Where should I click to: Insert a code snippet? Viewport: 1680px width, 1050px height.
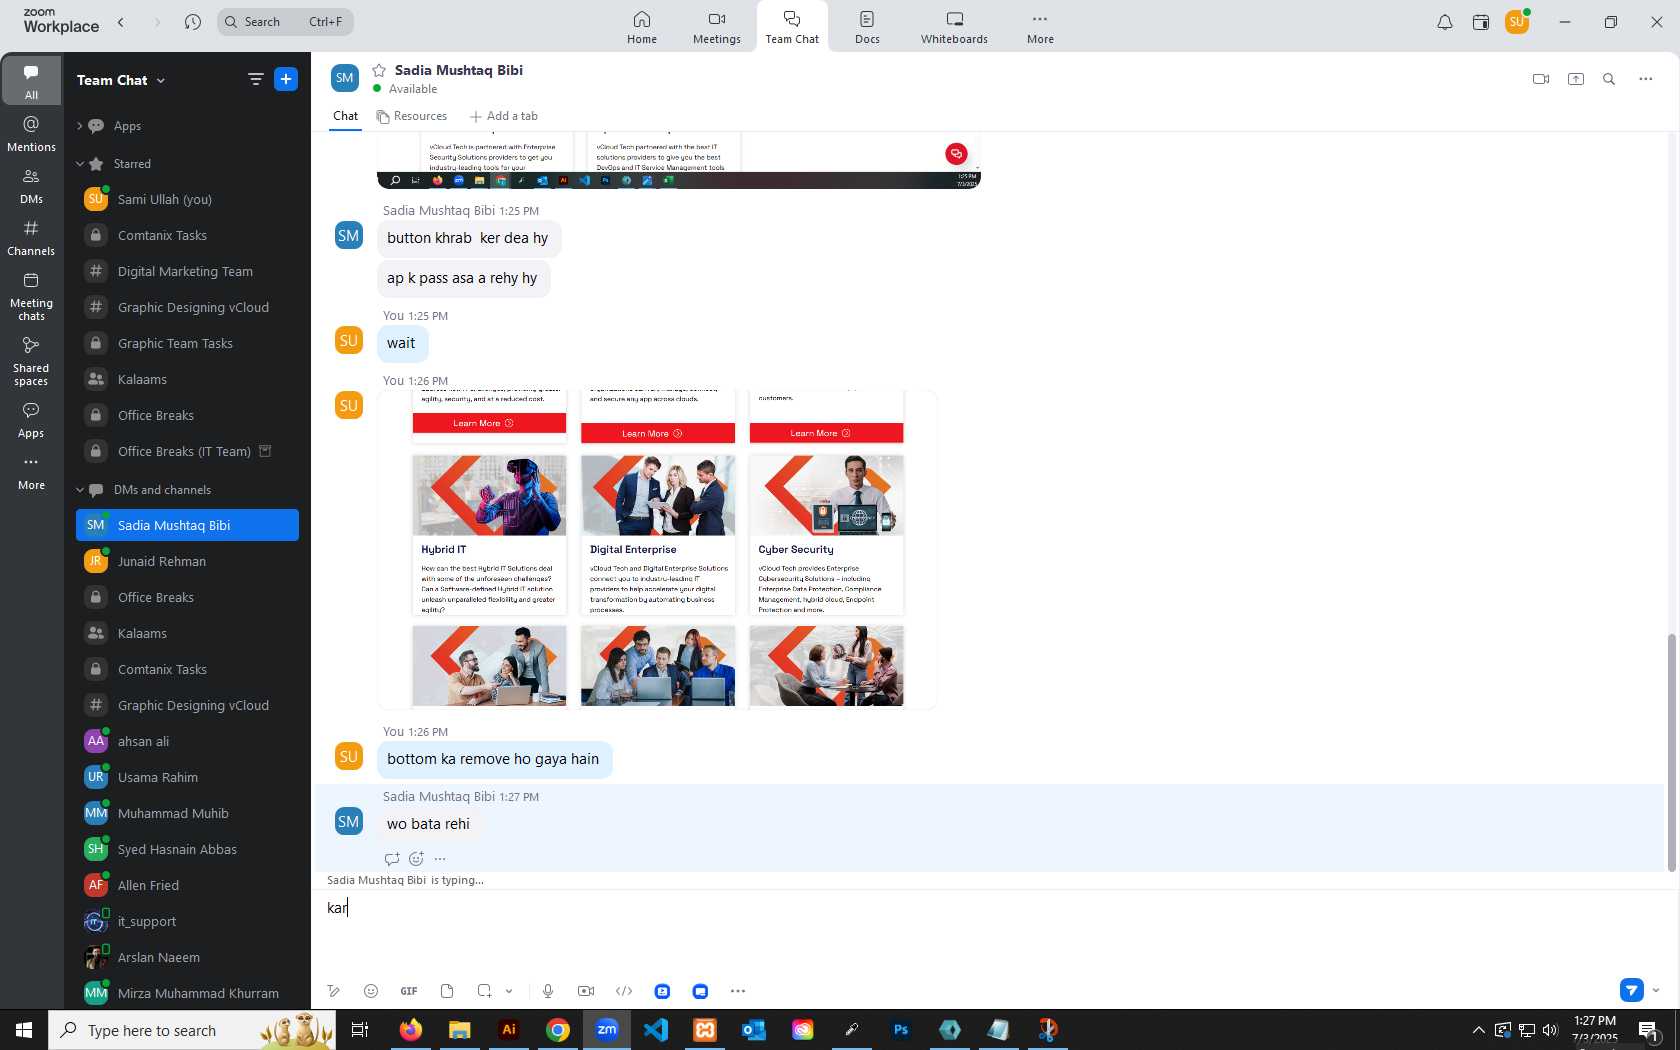pyautogui.click(x=624, y=991)
